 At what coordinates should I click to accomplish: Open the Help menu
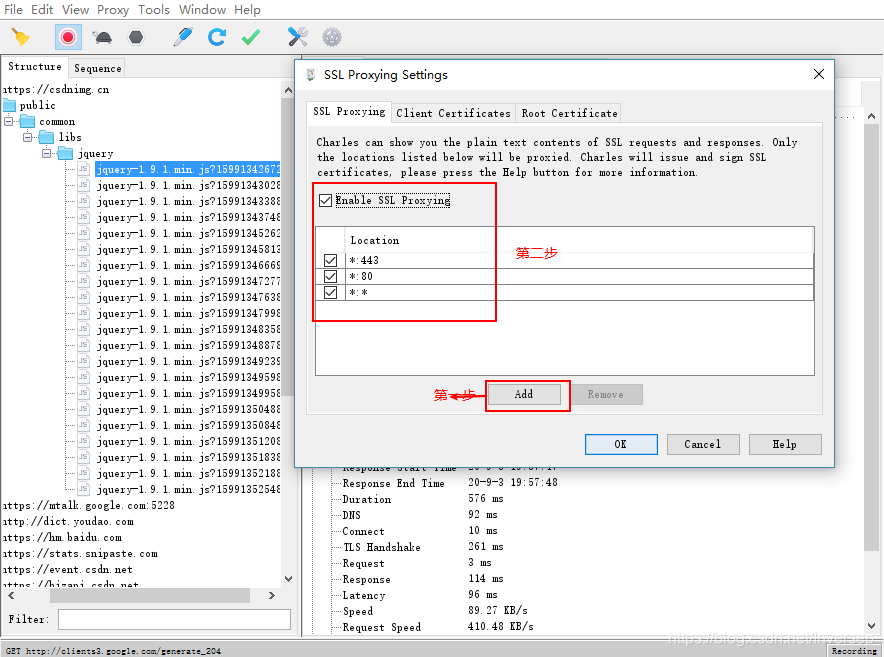[x=247, y=10]
